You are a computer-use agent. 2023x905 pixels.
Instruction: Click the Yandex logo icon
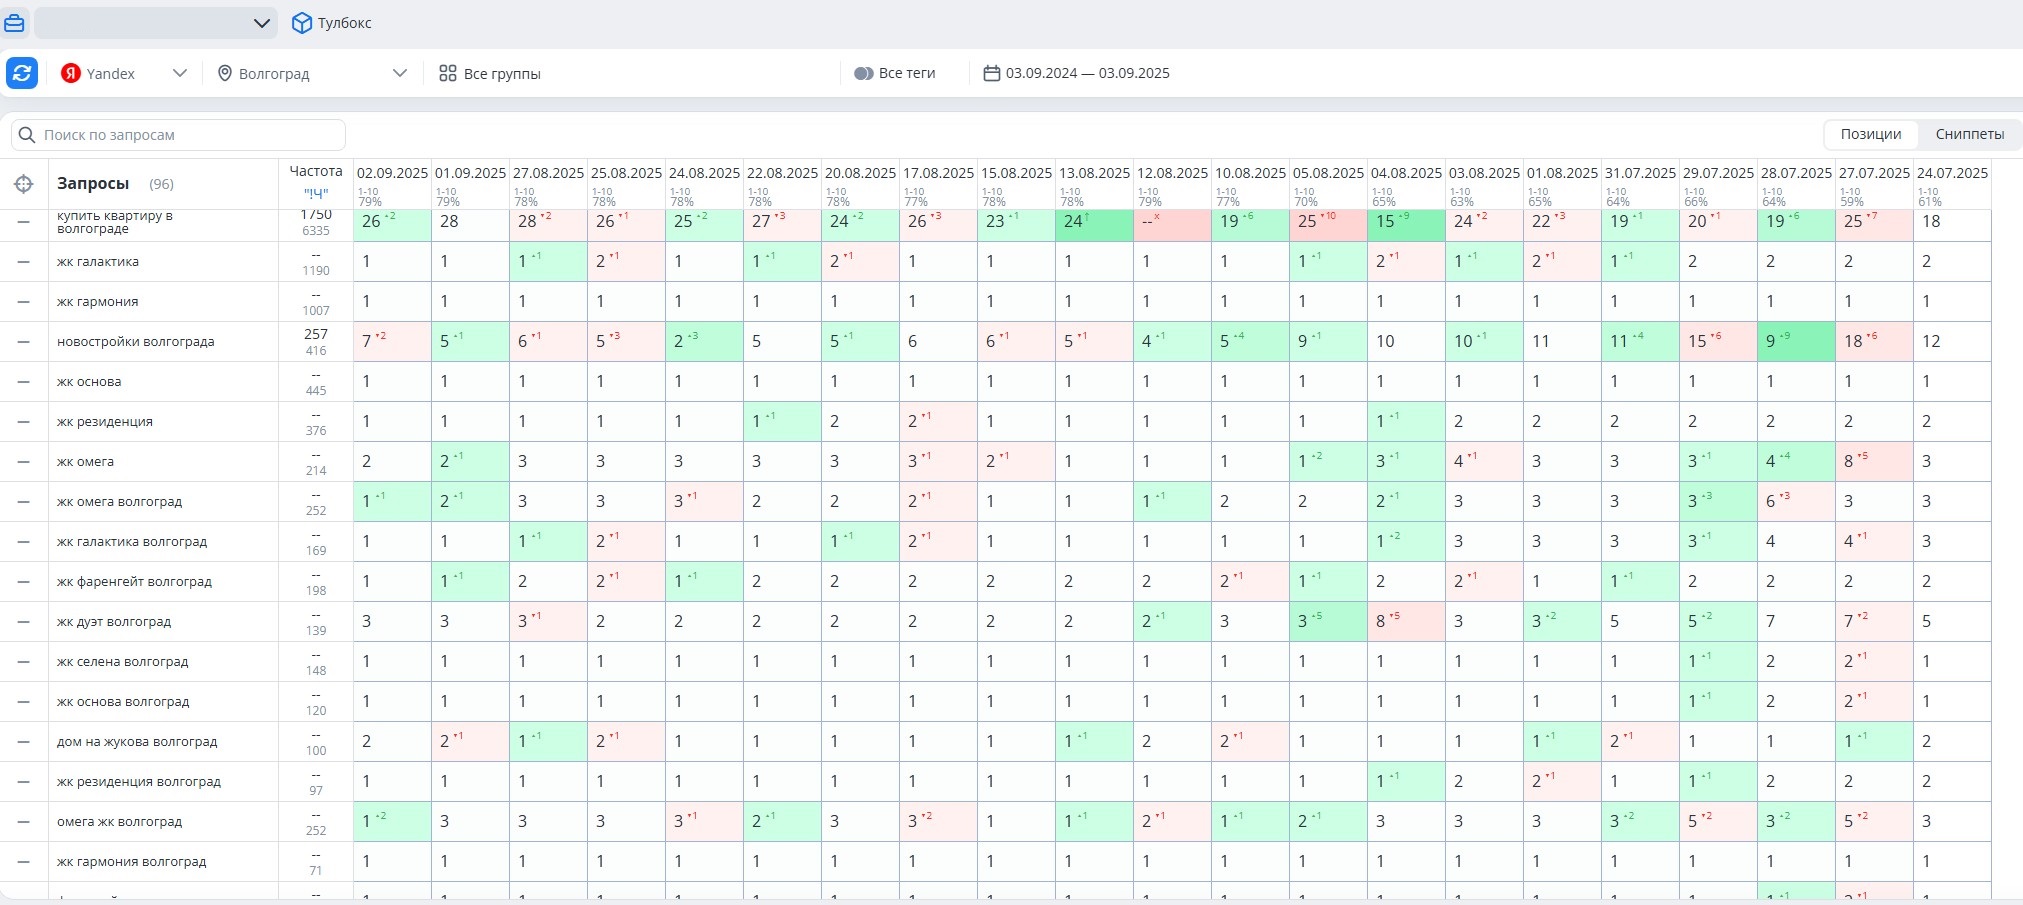click(x=70, y=73)
